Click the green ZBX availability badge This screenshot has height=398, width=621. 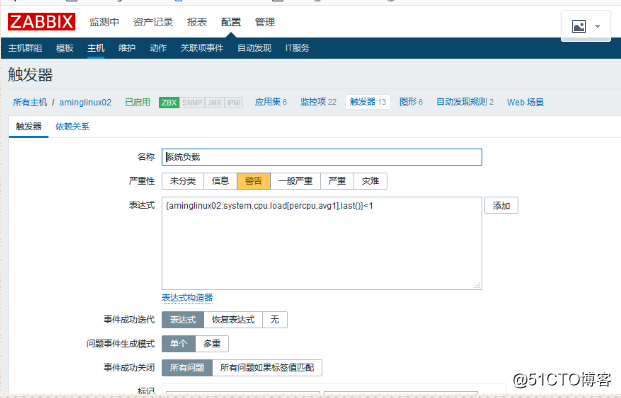pos(169,103)
